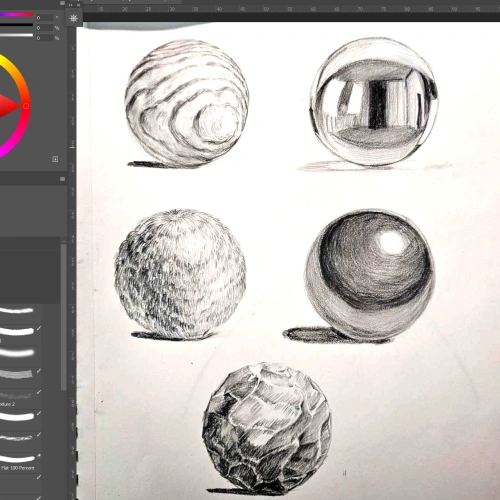Open the brush panel hamburger menu

pos(62,179)
